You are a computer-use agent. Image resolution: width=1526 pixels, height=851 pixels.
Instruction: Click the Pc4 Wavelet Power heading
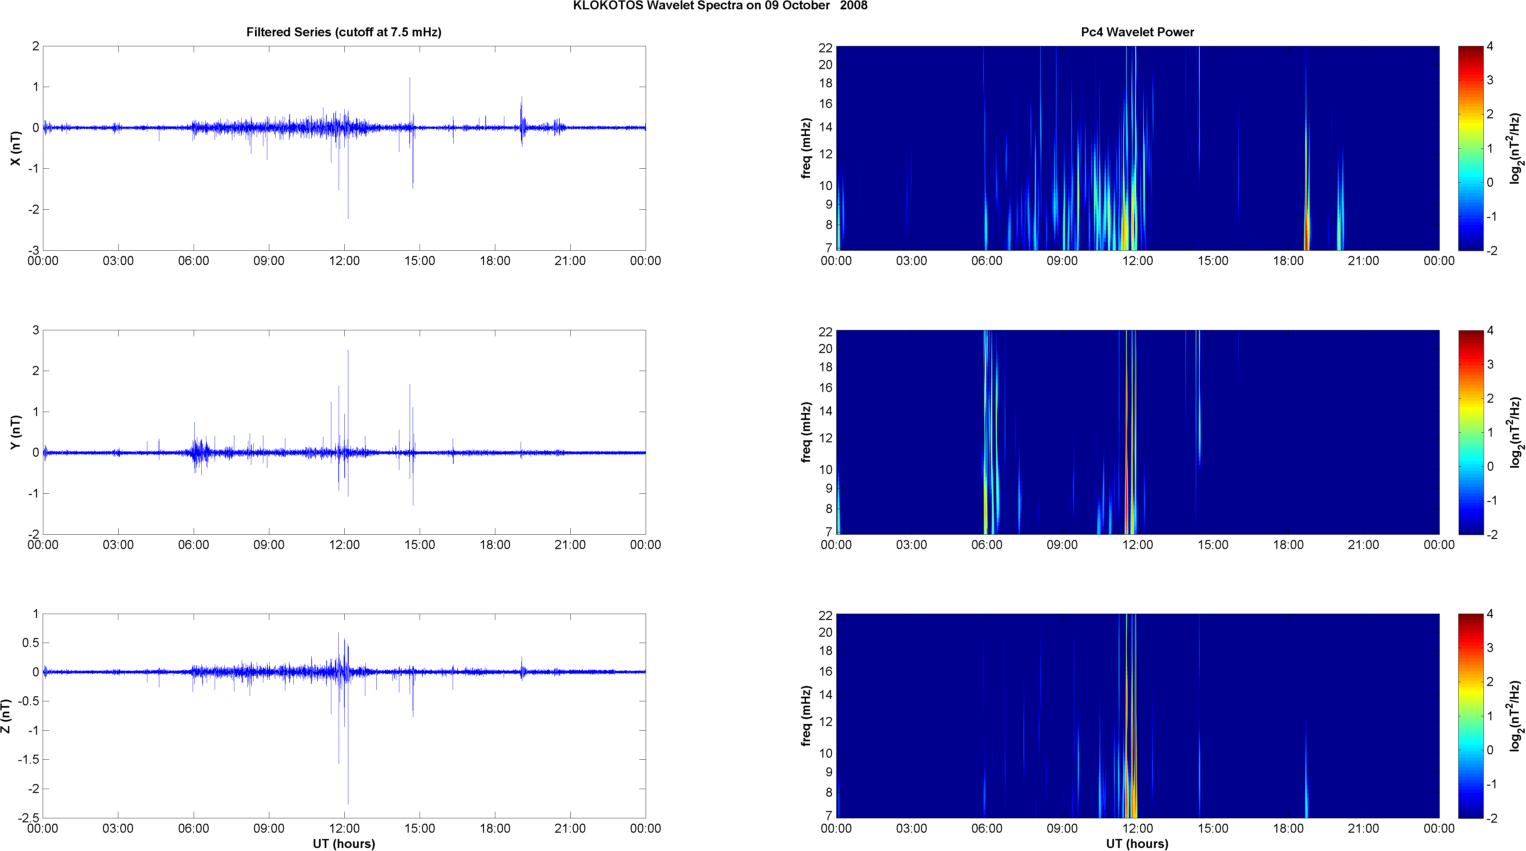point(1137,32)
